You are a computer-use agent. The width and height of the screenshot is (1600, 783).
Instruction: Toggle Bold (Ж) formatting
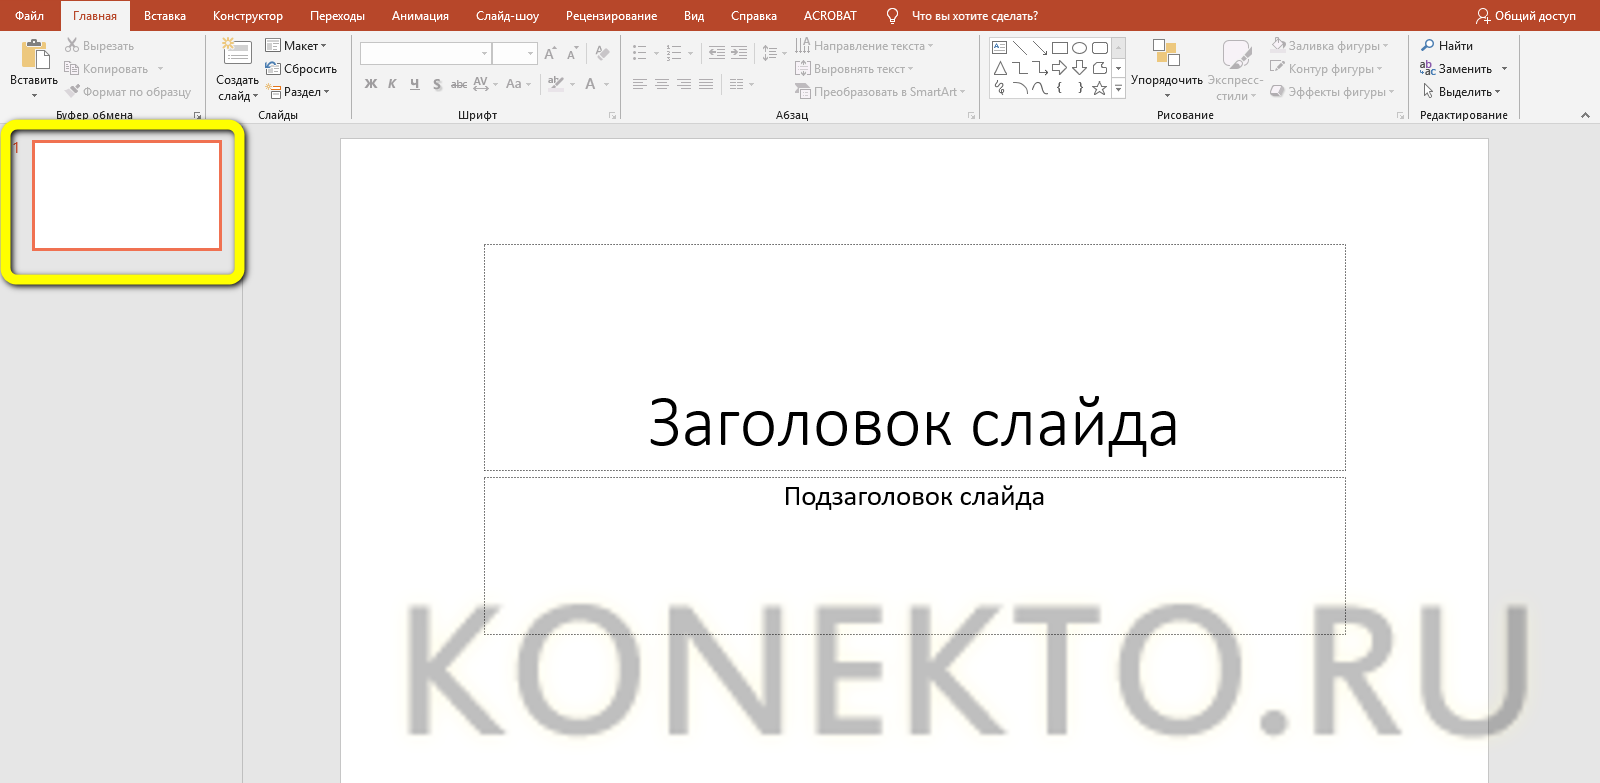click(x=371, y=84)
